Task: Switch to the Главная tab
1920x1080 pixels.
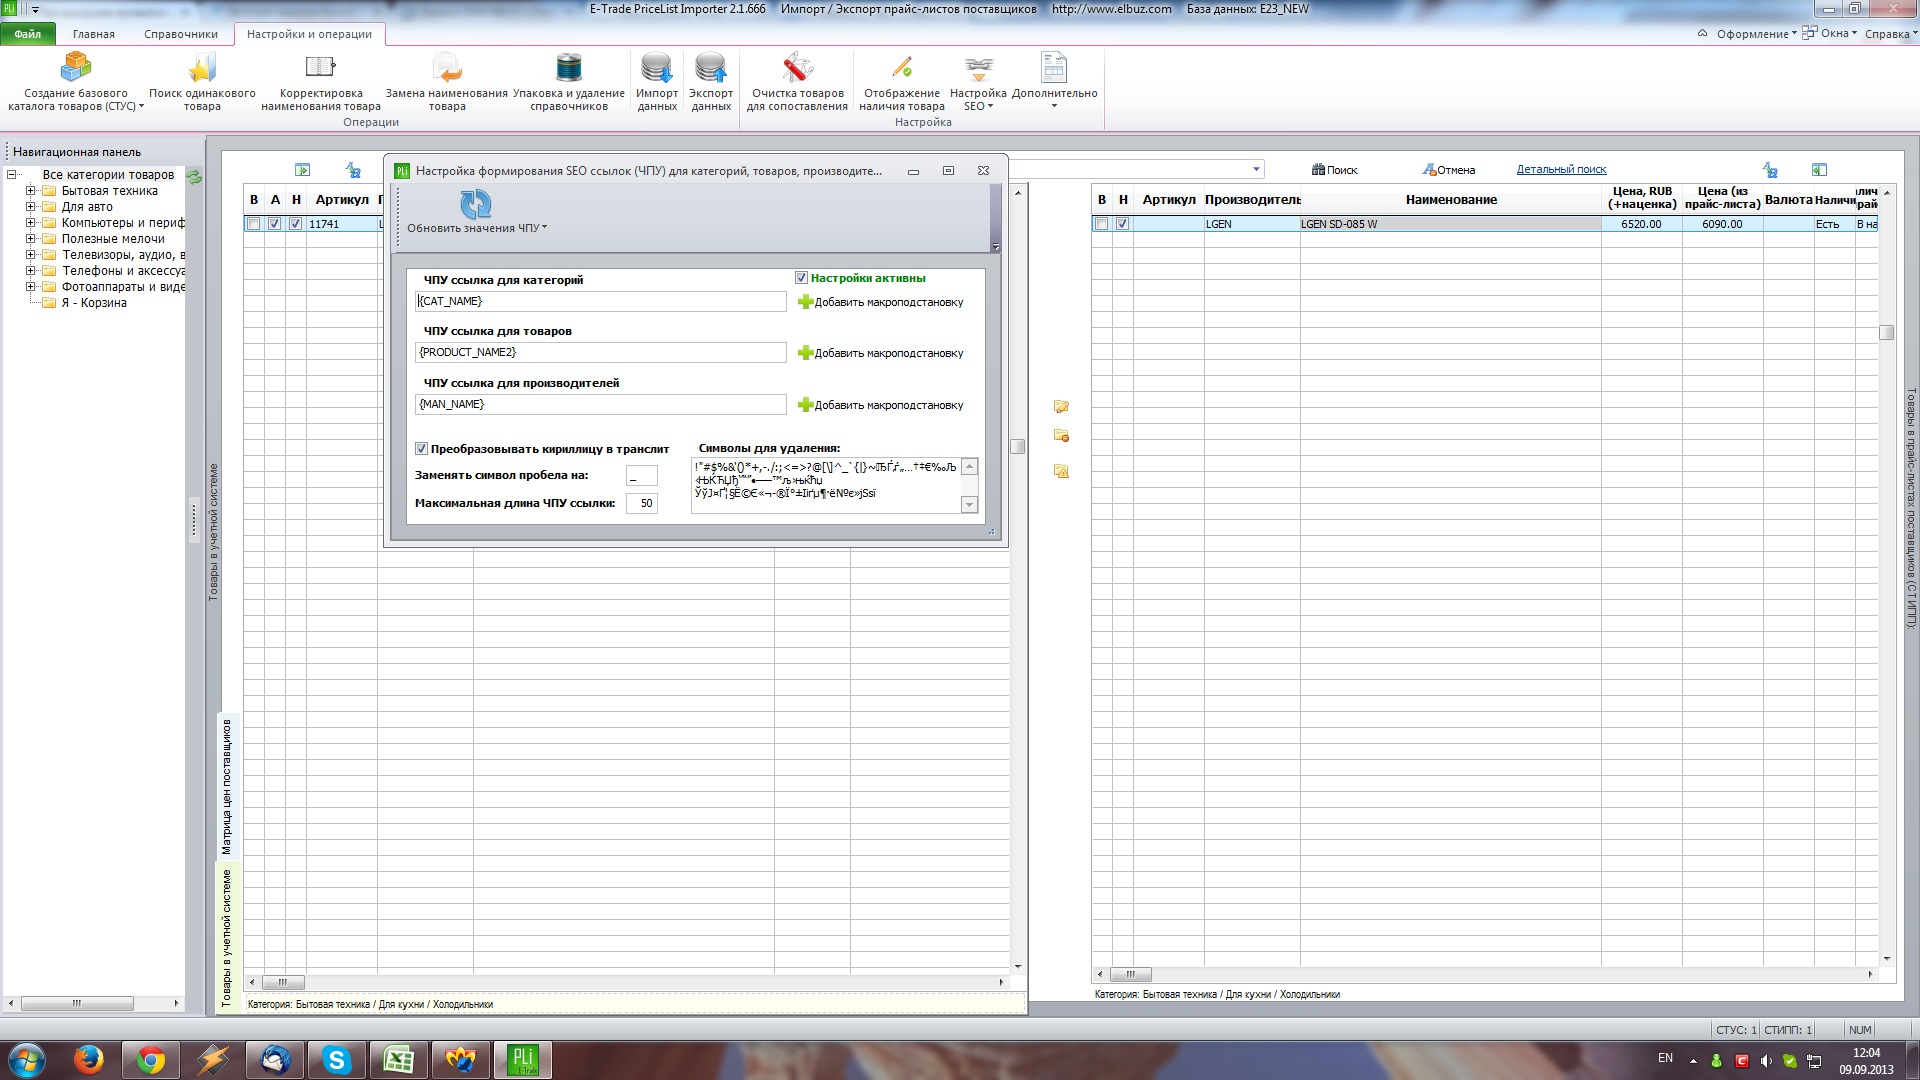Action: [94, 34]
